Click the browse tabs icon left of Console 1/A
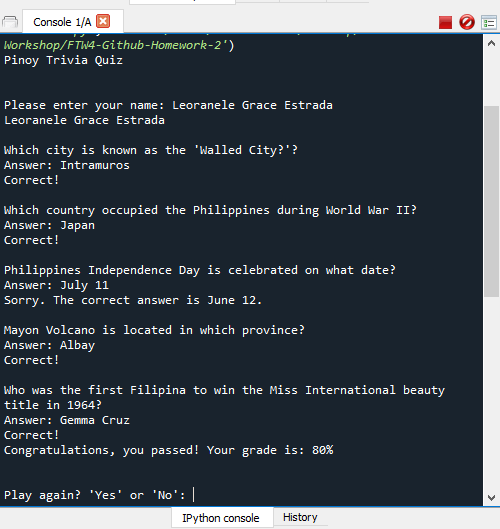Viewport: 500px width, 529px height. 10,22
